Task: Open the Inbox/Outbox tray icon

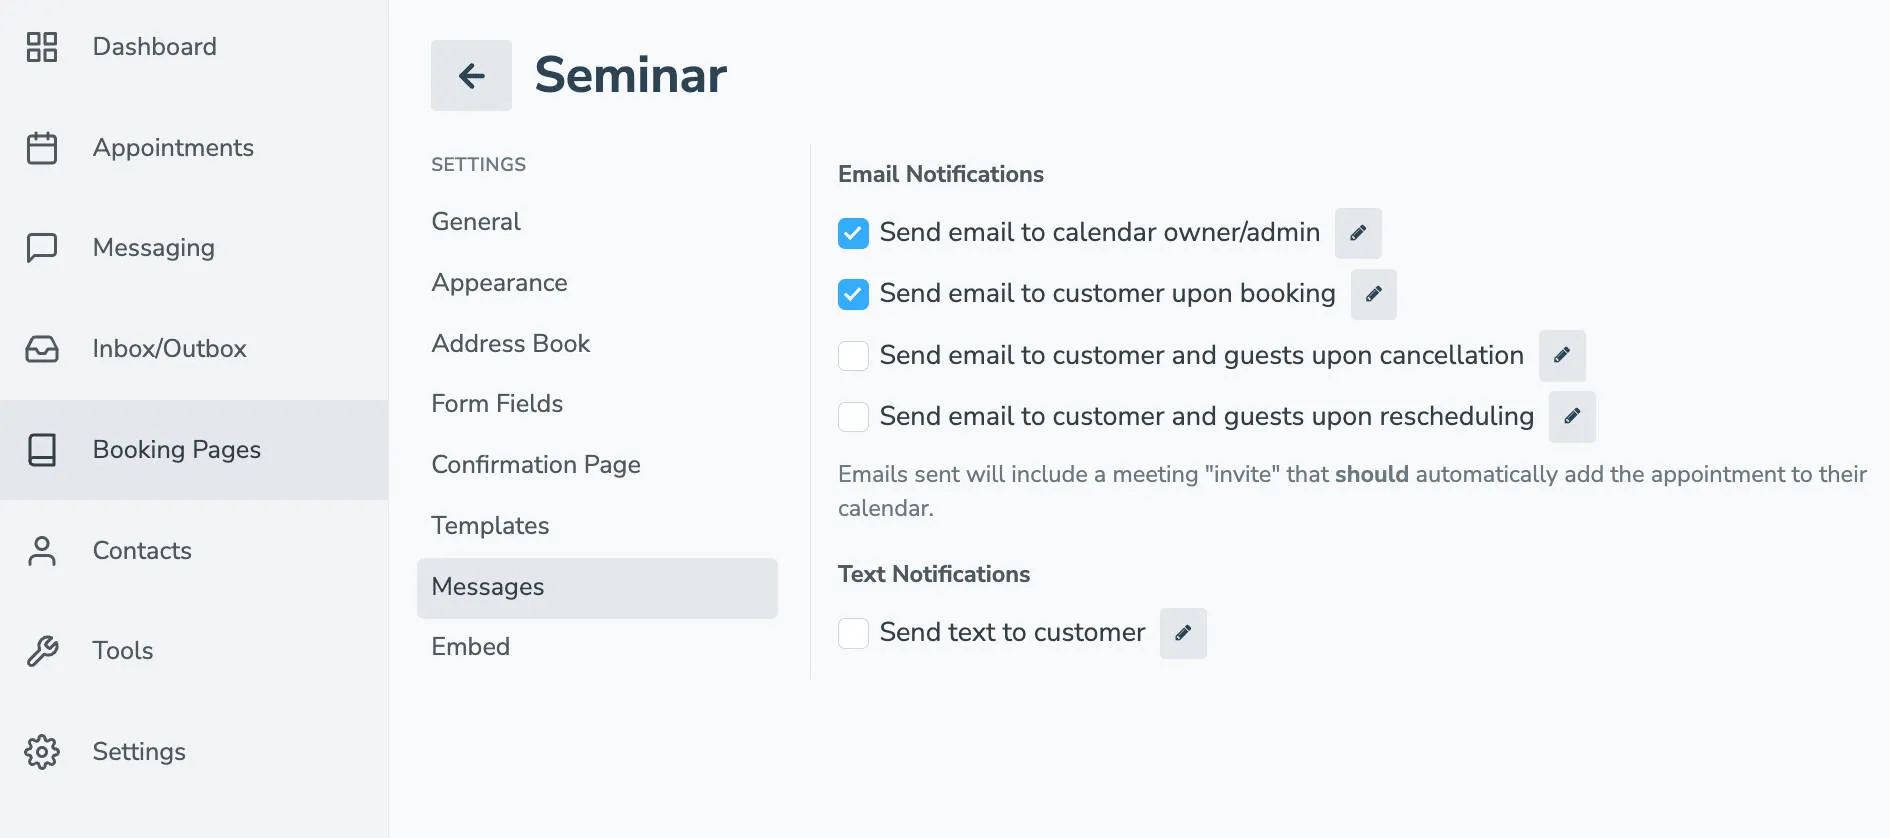Action: point(41,348)
